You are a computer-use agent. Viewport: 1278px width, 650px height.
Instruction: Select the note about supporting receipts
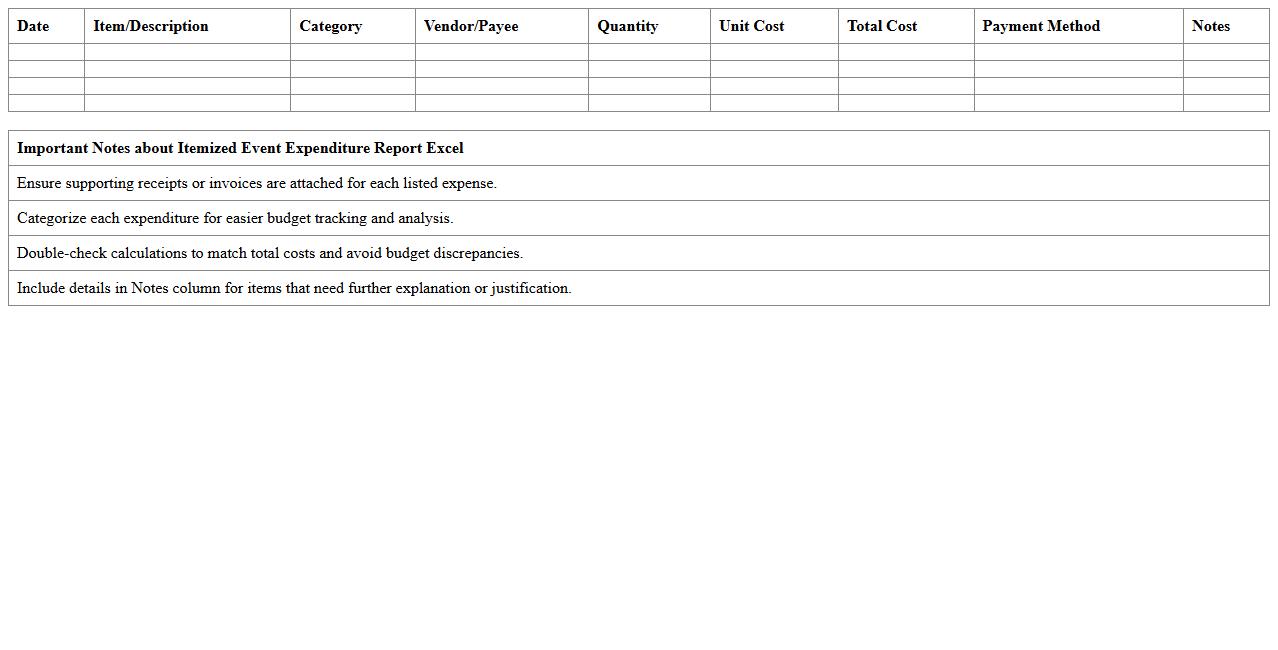tap(257, 183)
